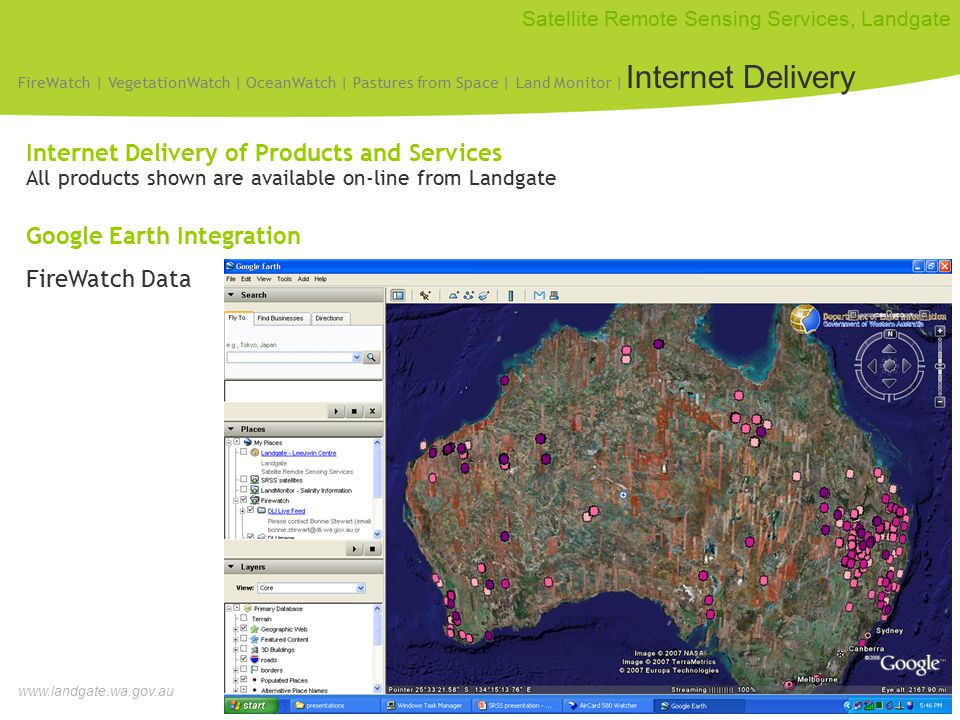Image resolution: width=960 pixels, height=720 pixels.
Task: Stop the Places tour
Action: tap(372, 549)
